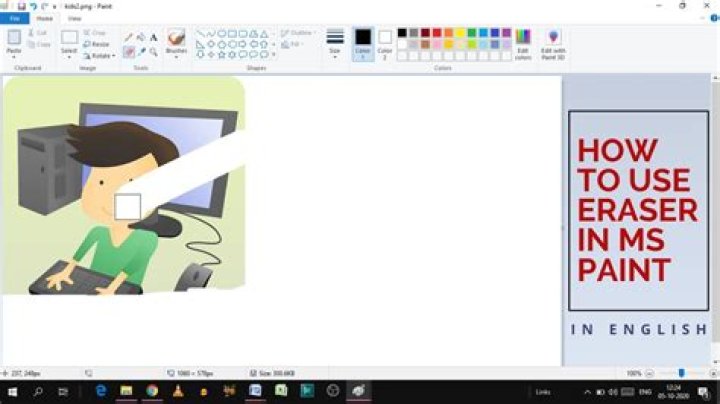Switch to the View tab
Viewport: 720px width, 404px height.
click(x=75, y=18)
